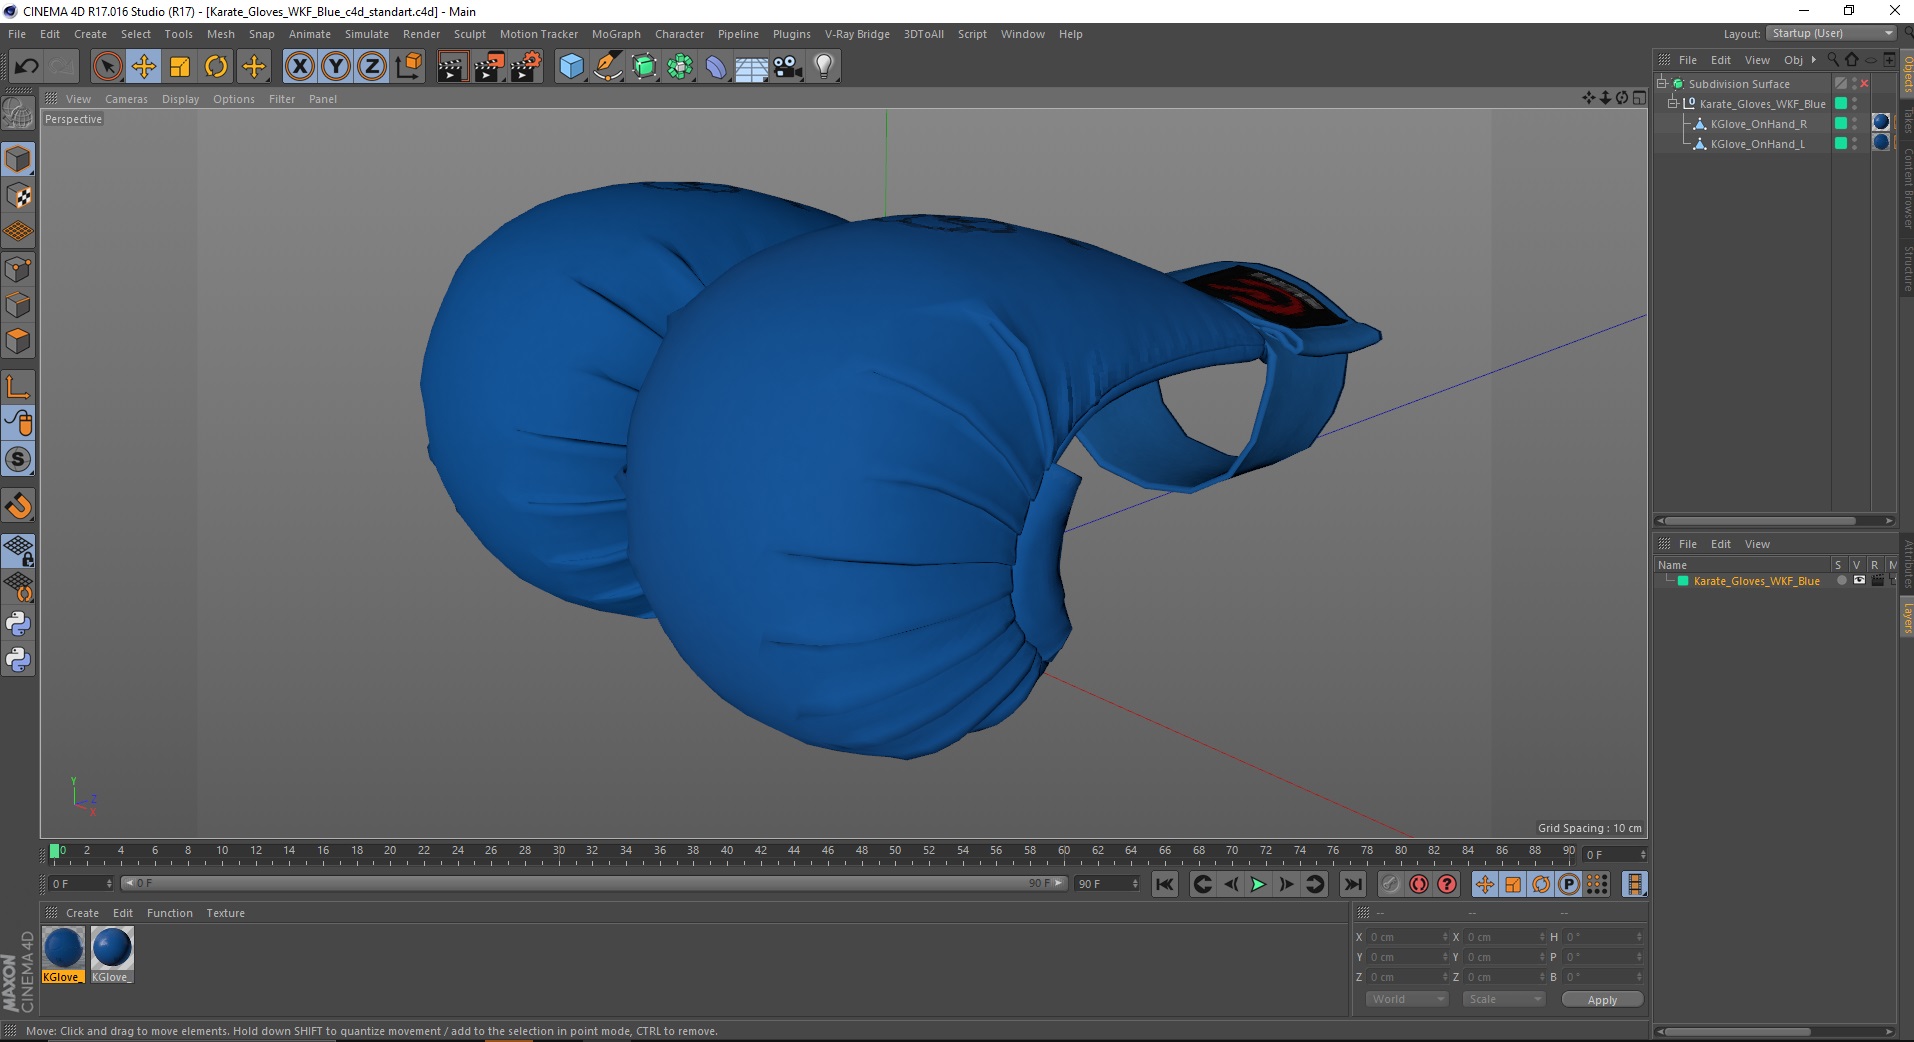This screenshot has width=1914, height=1042.
Task: Open the Spline Pen tool
Action: [x=608, y=67]
